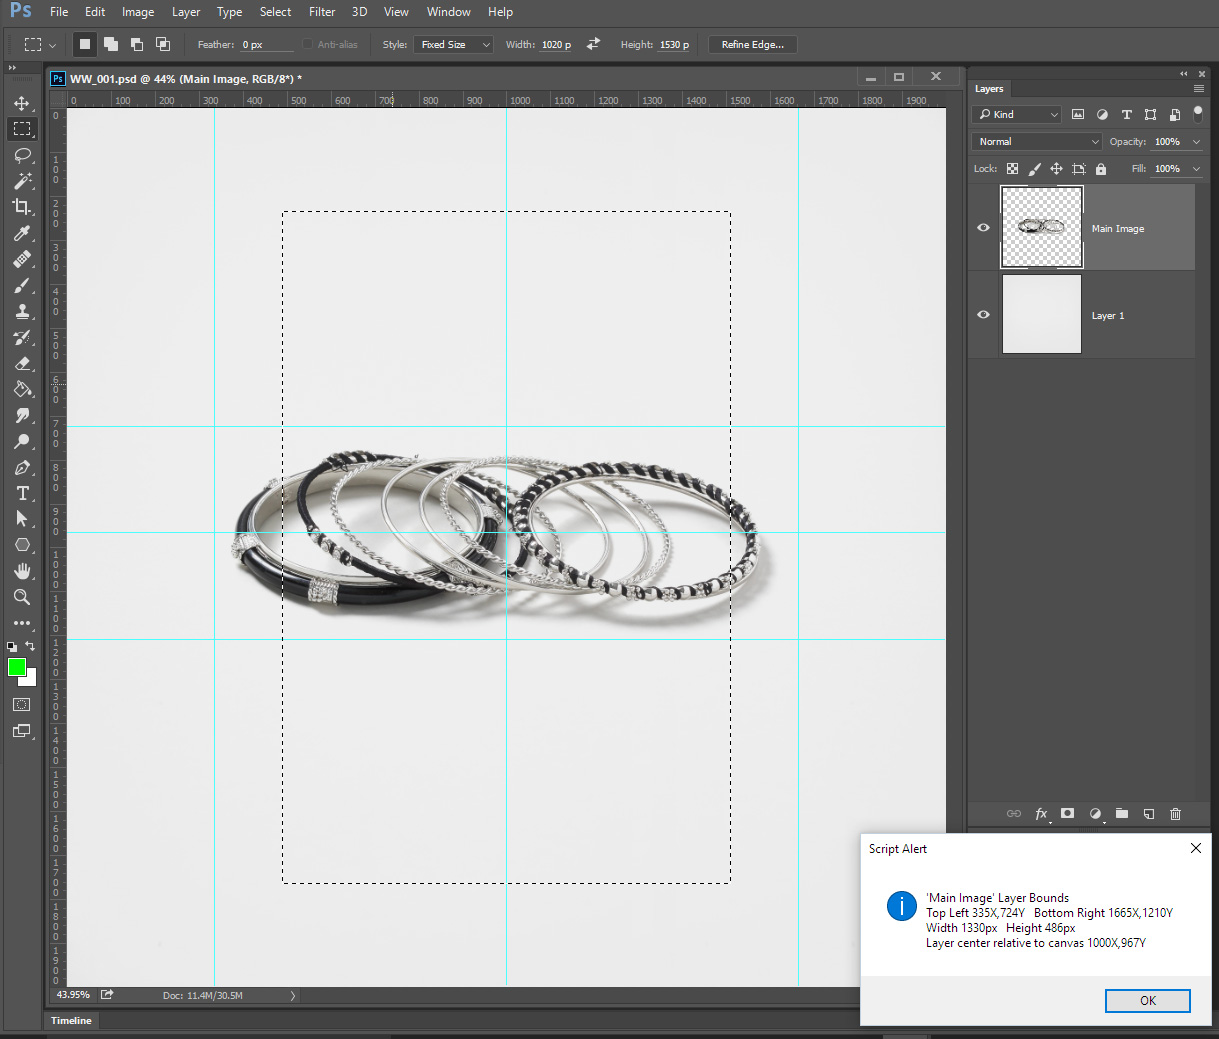Click the Refine Edge button

(752, 45)
